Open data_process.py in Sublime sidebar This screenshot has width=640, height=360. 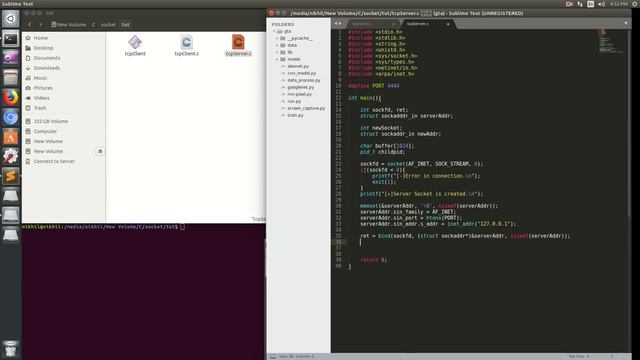point(304,80)
